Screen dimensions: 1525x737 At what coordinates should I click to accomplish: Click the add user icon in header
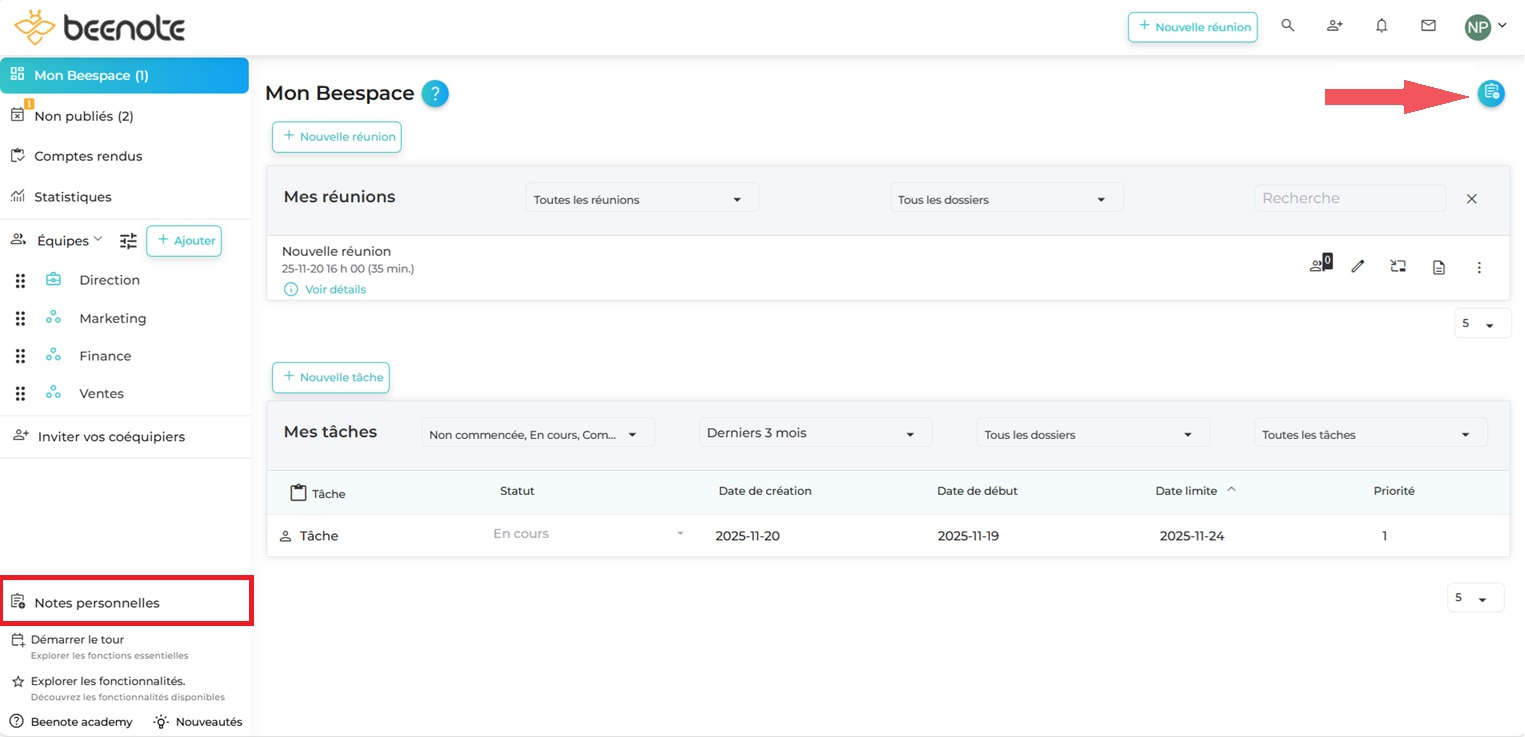click(x=1334, y=26)
